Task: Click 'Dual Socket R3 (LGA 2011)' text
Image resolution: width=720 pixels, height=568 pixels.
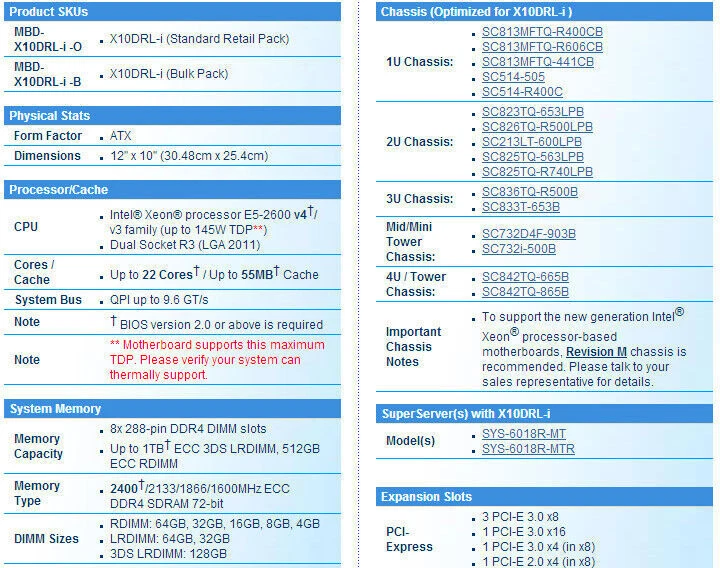Action: click(185, 245)
